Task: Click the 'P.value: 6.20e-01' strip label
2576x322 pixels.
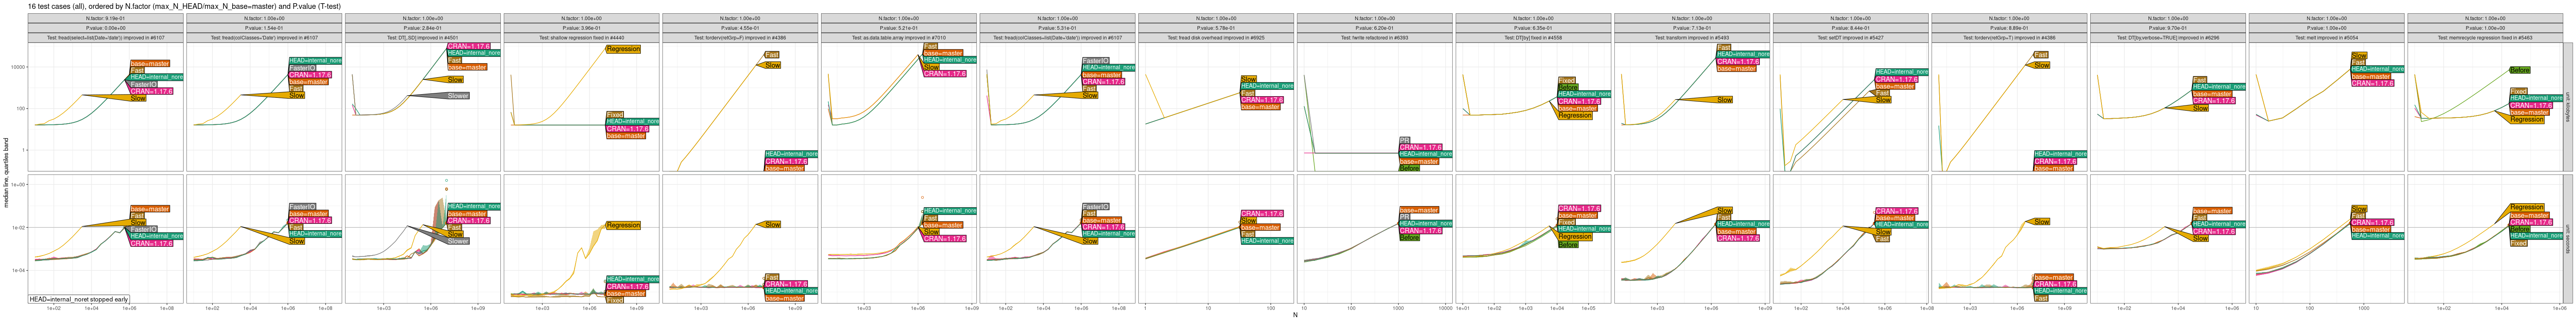Action: pos(1374,28)
